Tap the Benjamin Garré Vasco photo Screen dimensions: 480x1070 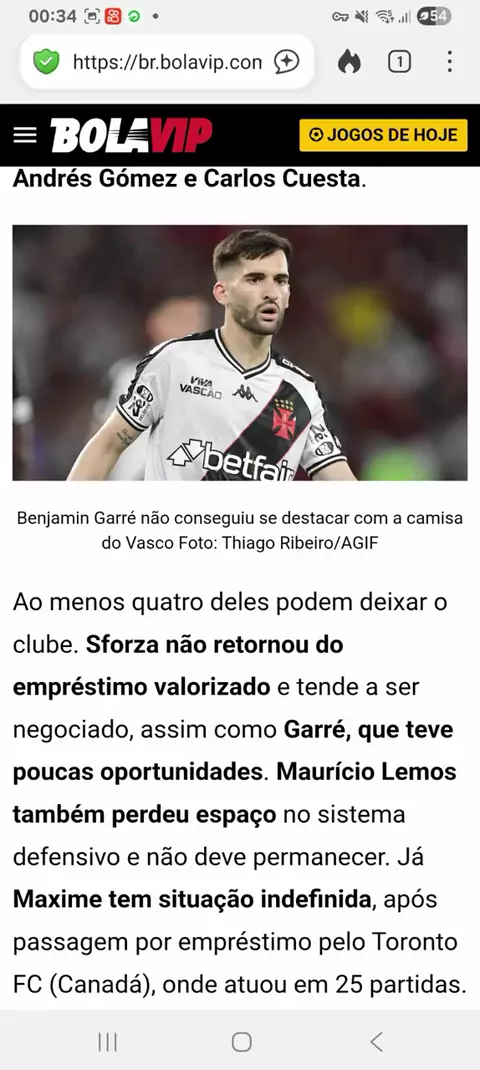coord(240,353)
